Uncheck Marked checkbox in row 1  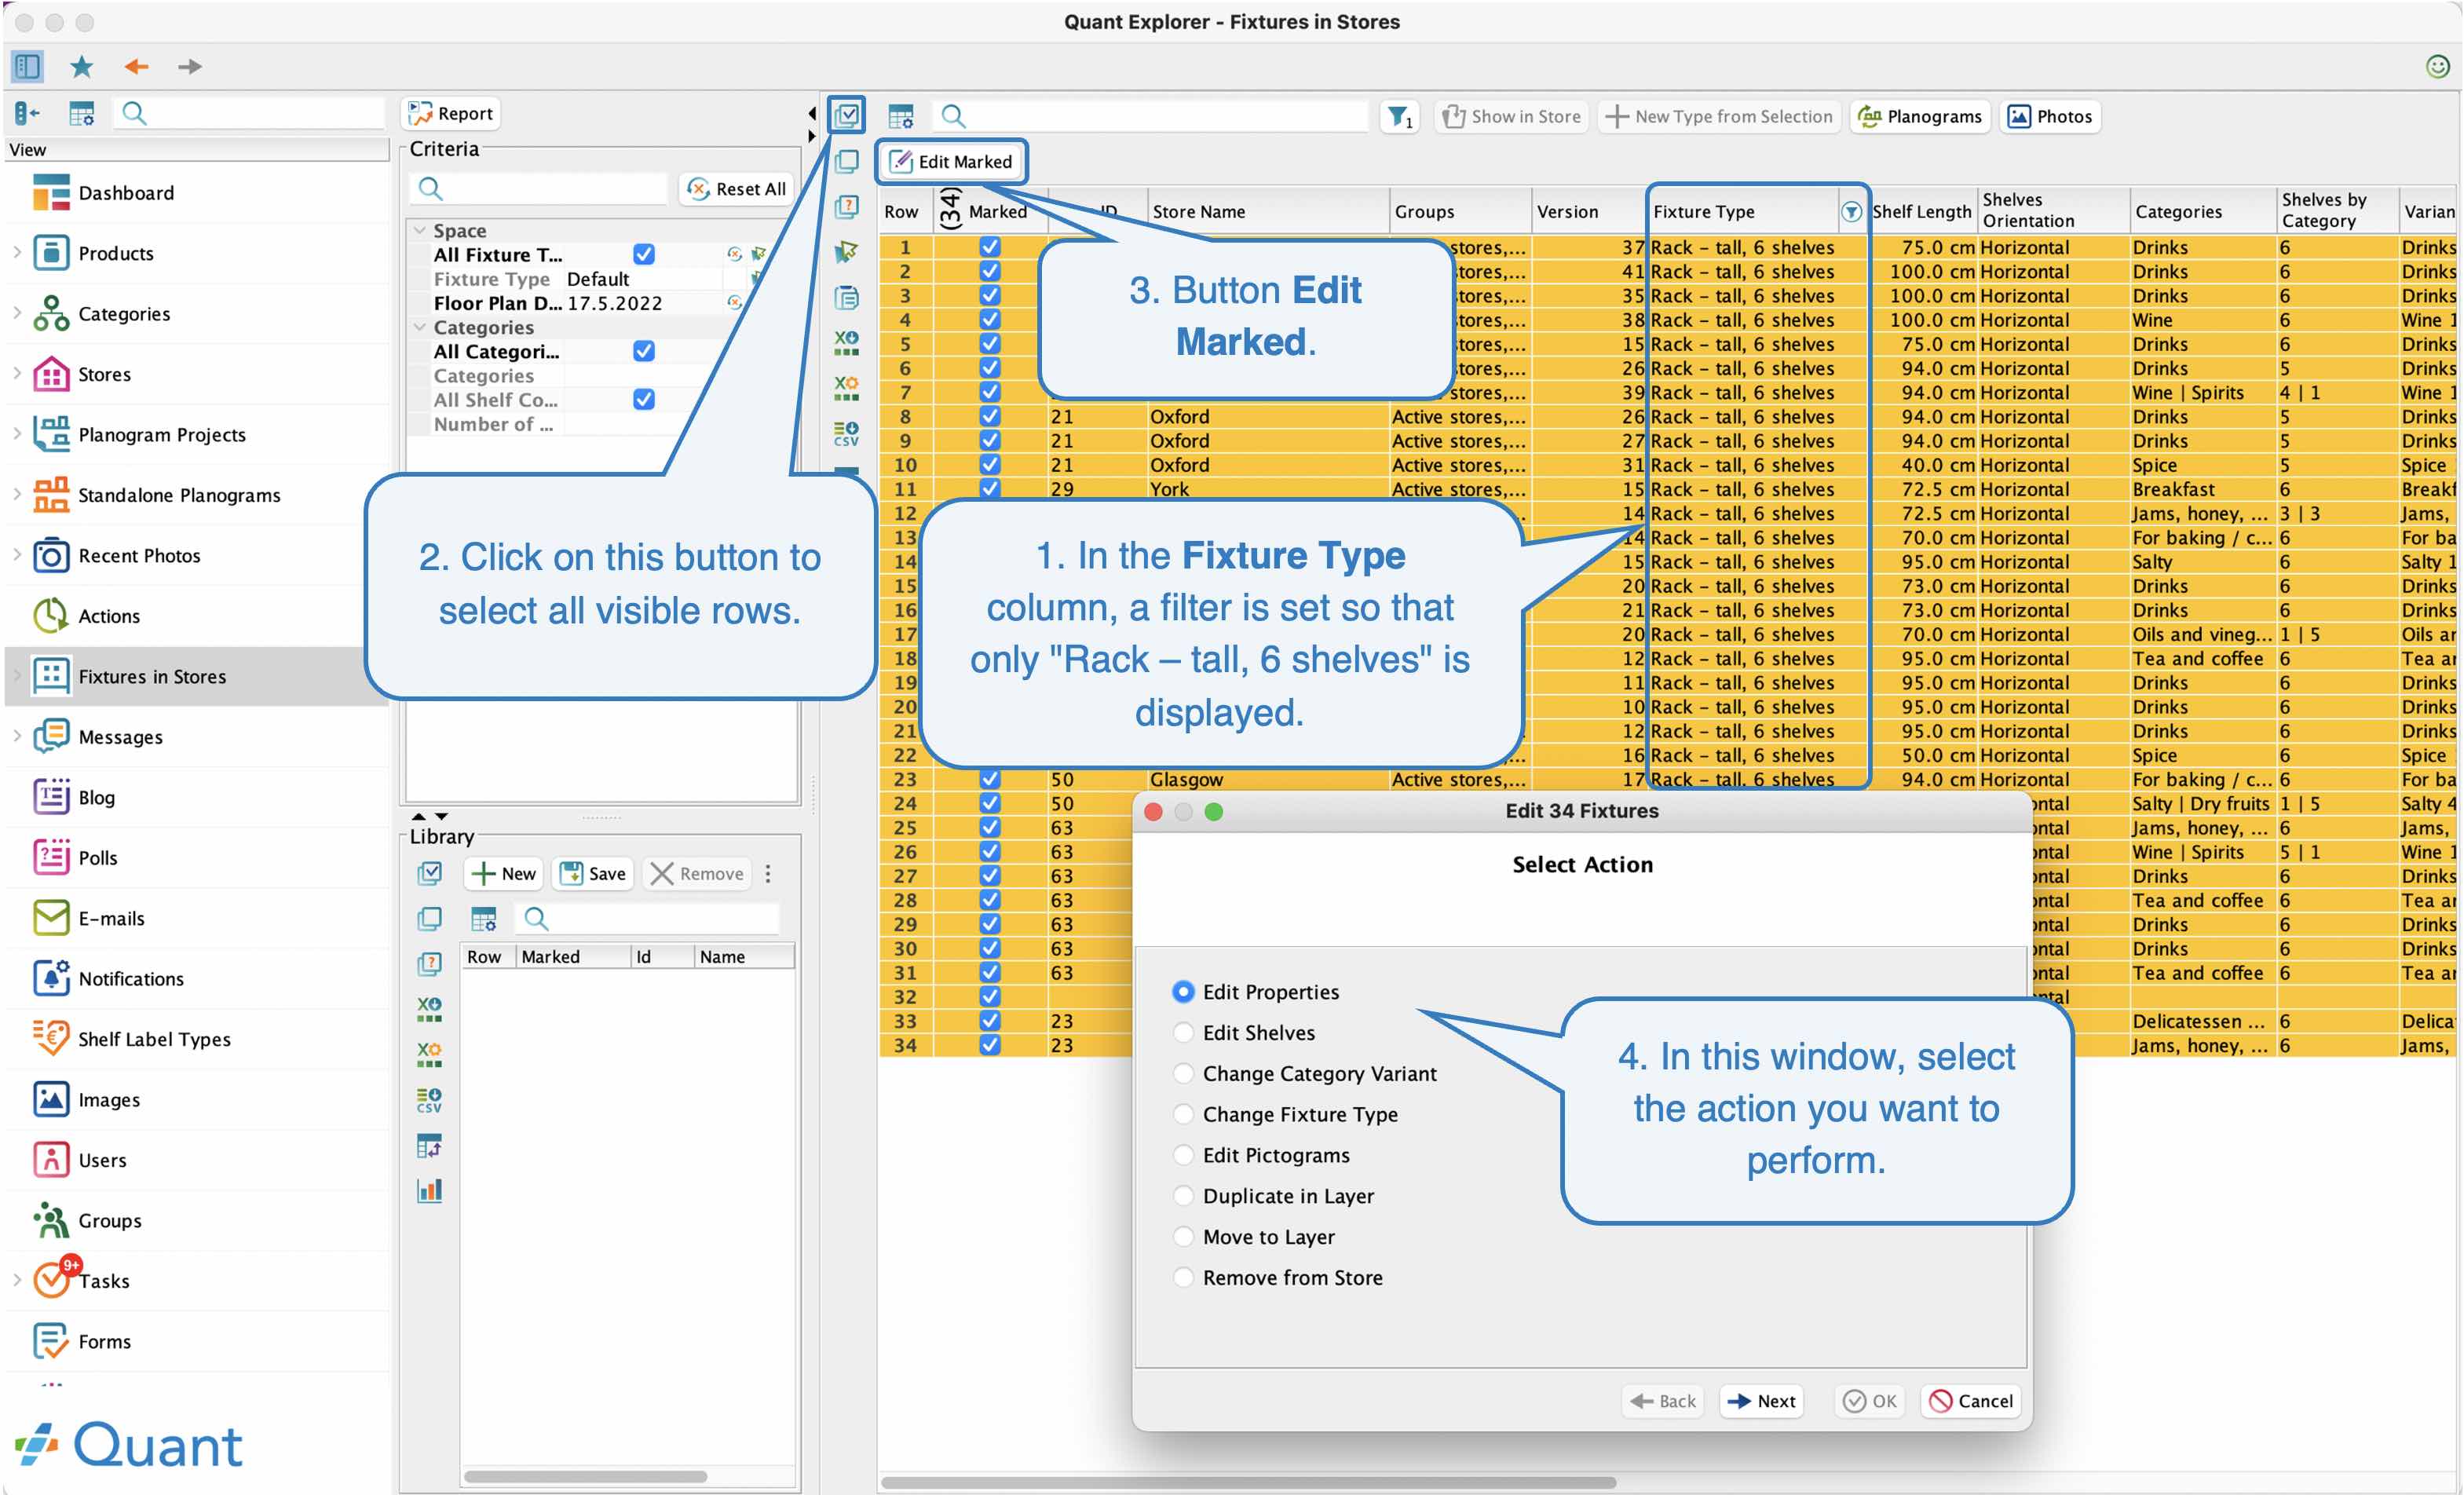pyautogui.click(x=989, y=246)
